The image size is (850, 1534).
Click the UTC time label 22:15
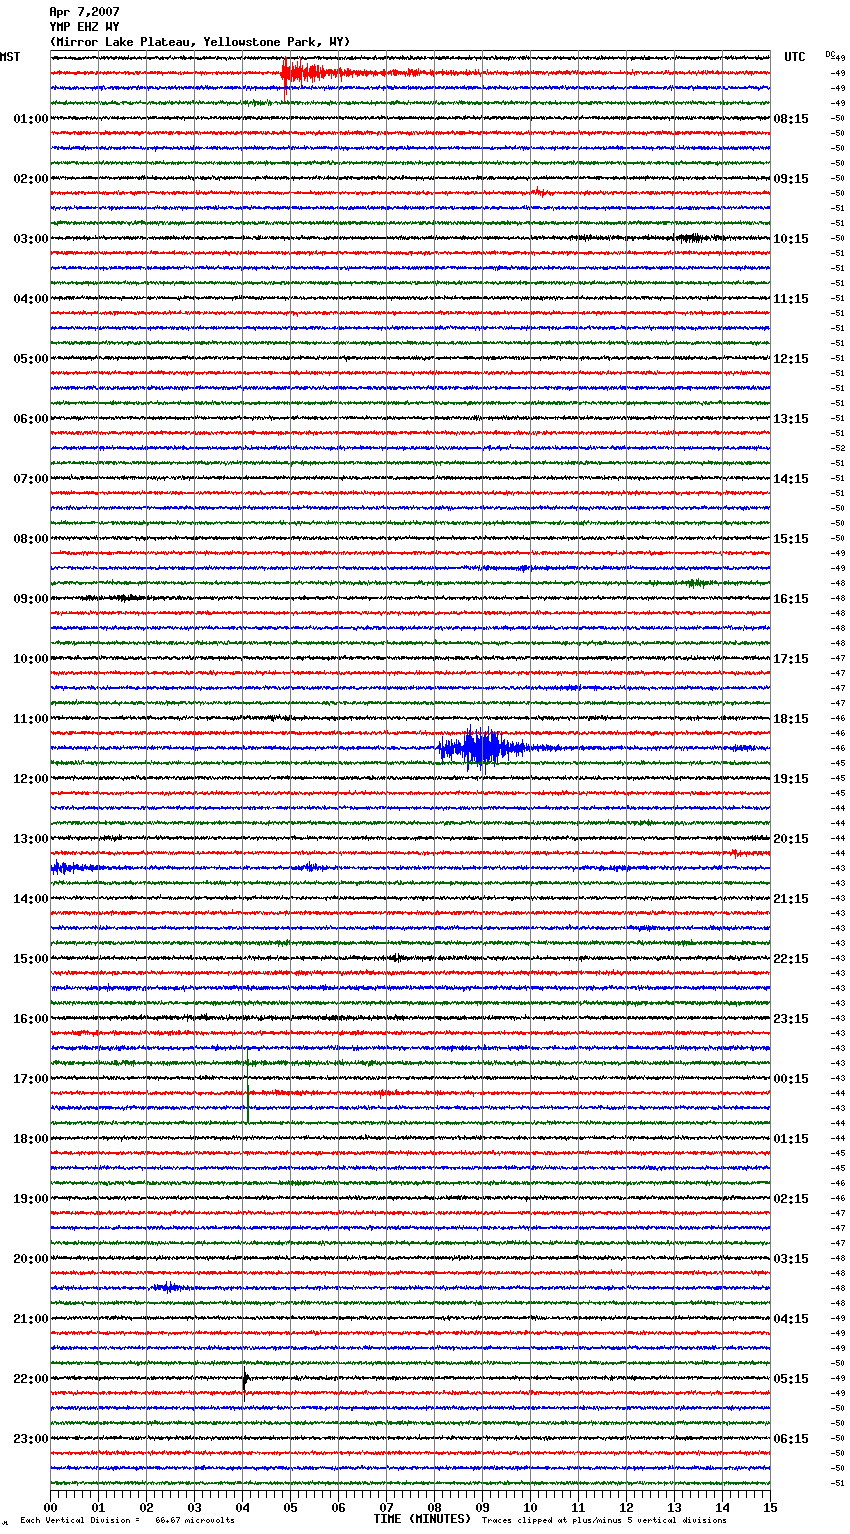[791, 959]
